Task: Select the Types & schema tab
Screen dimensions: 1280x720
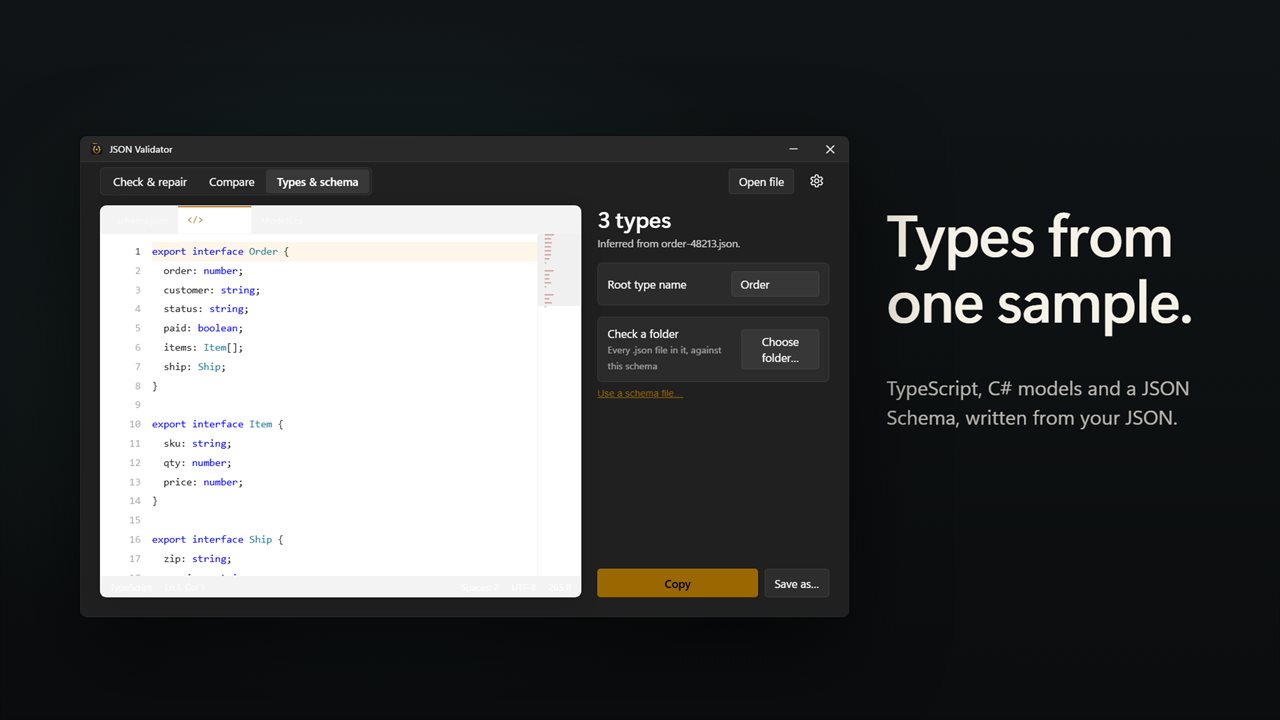Action: [x=317, y=182]
